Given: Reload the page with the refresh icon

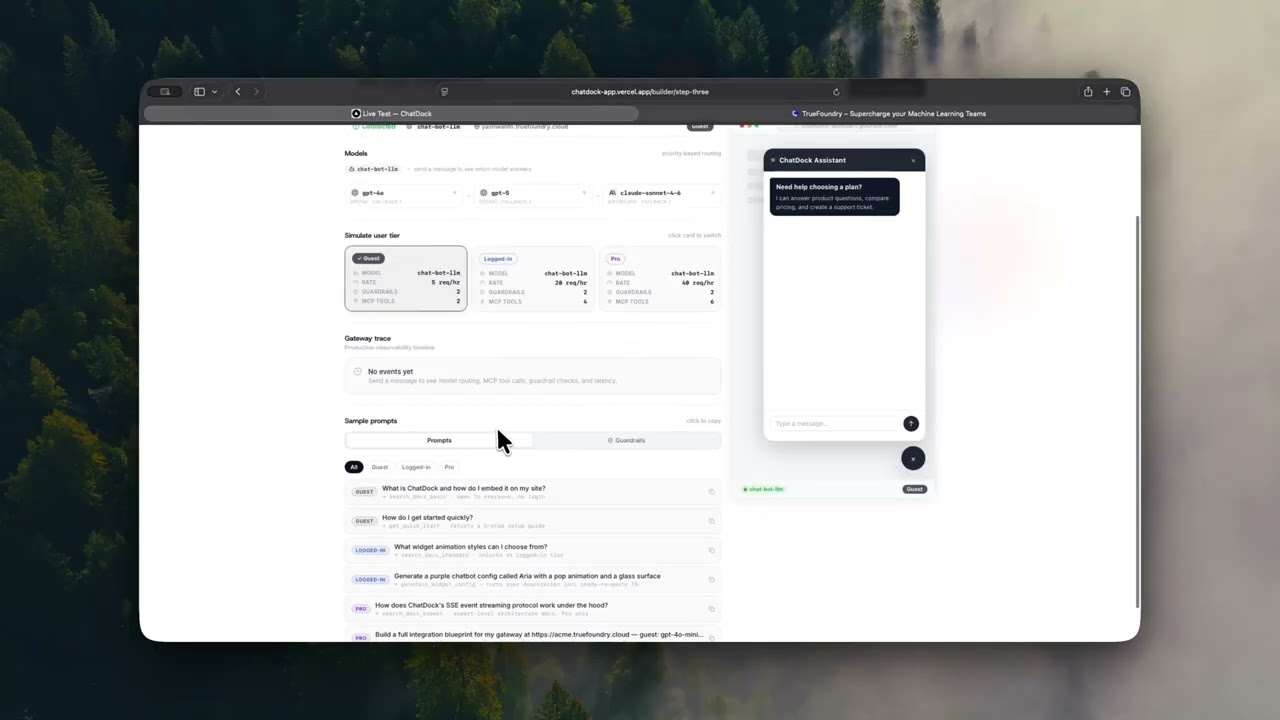Looking at the screenshot, I should coord(836,92).
